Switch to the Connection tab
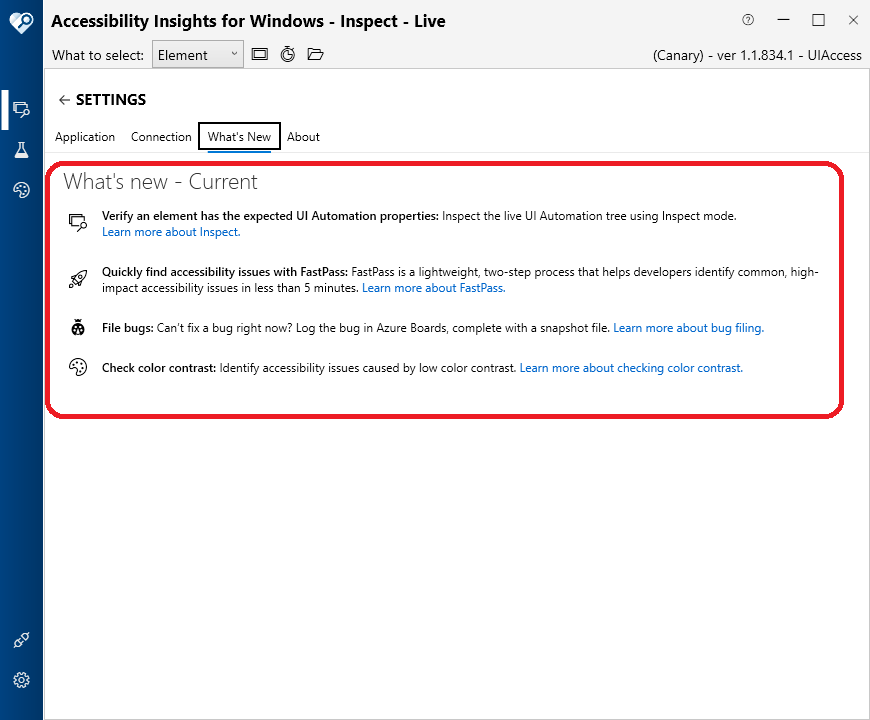Screen dimensions: 870x720 pos(161,137)
